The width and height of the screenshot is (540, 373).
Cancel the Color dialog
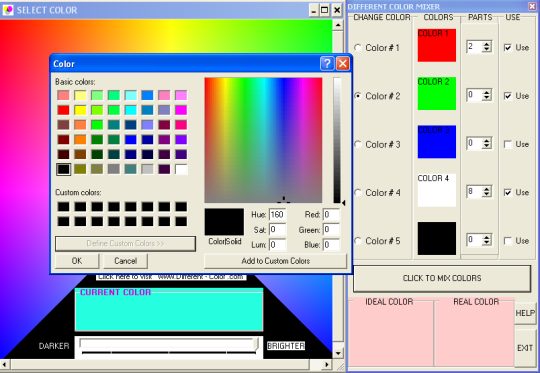[x=125, y=261]
